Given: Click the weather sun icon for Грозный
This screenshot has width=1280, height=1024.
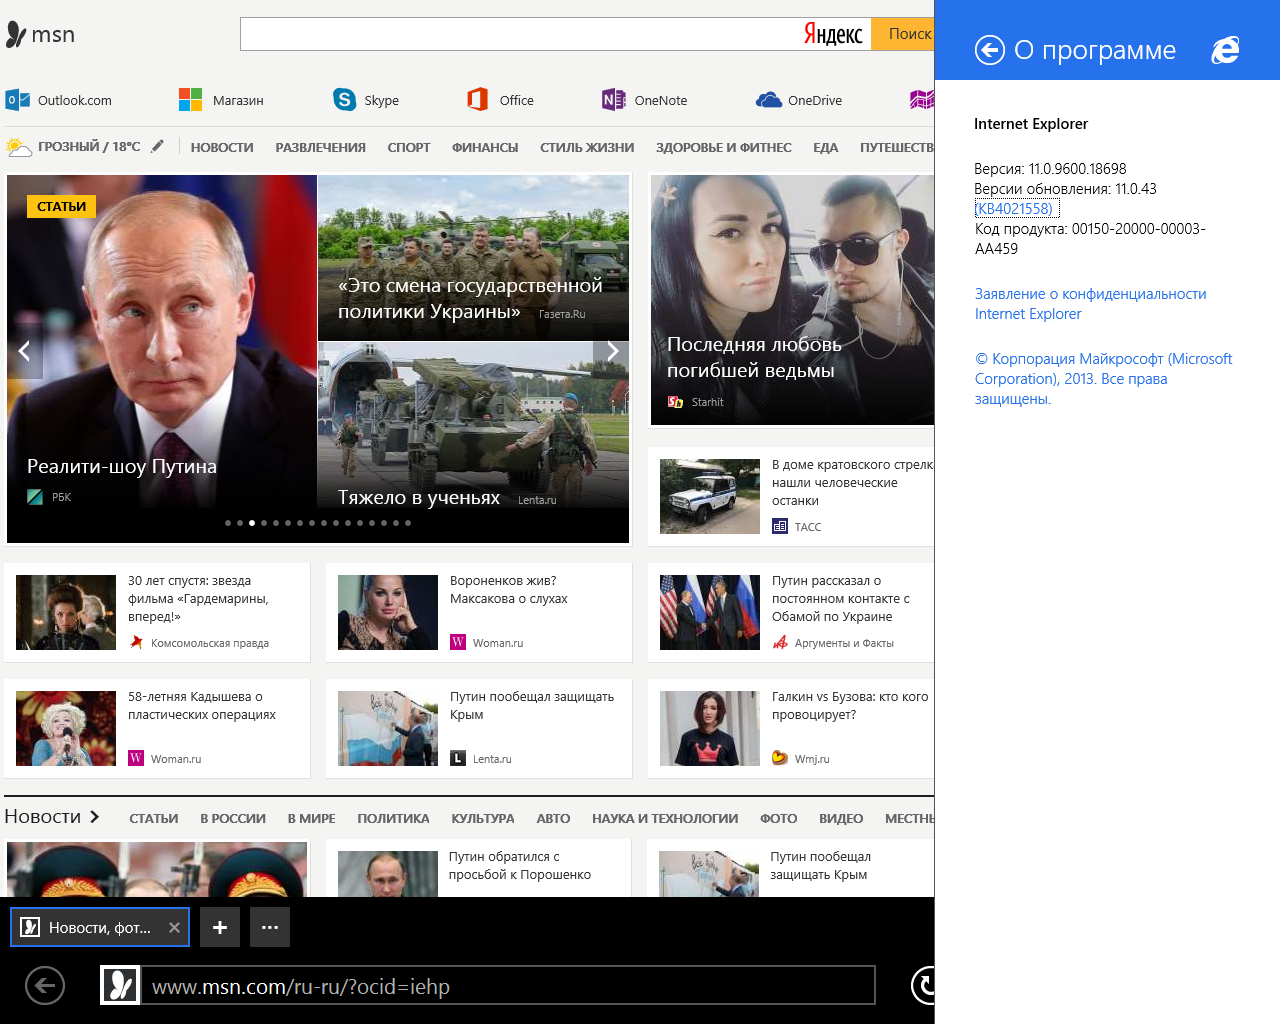Looking at the screenshot, I should point(18,147).
